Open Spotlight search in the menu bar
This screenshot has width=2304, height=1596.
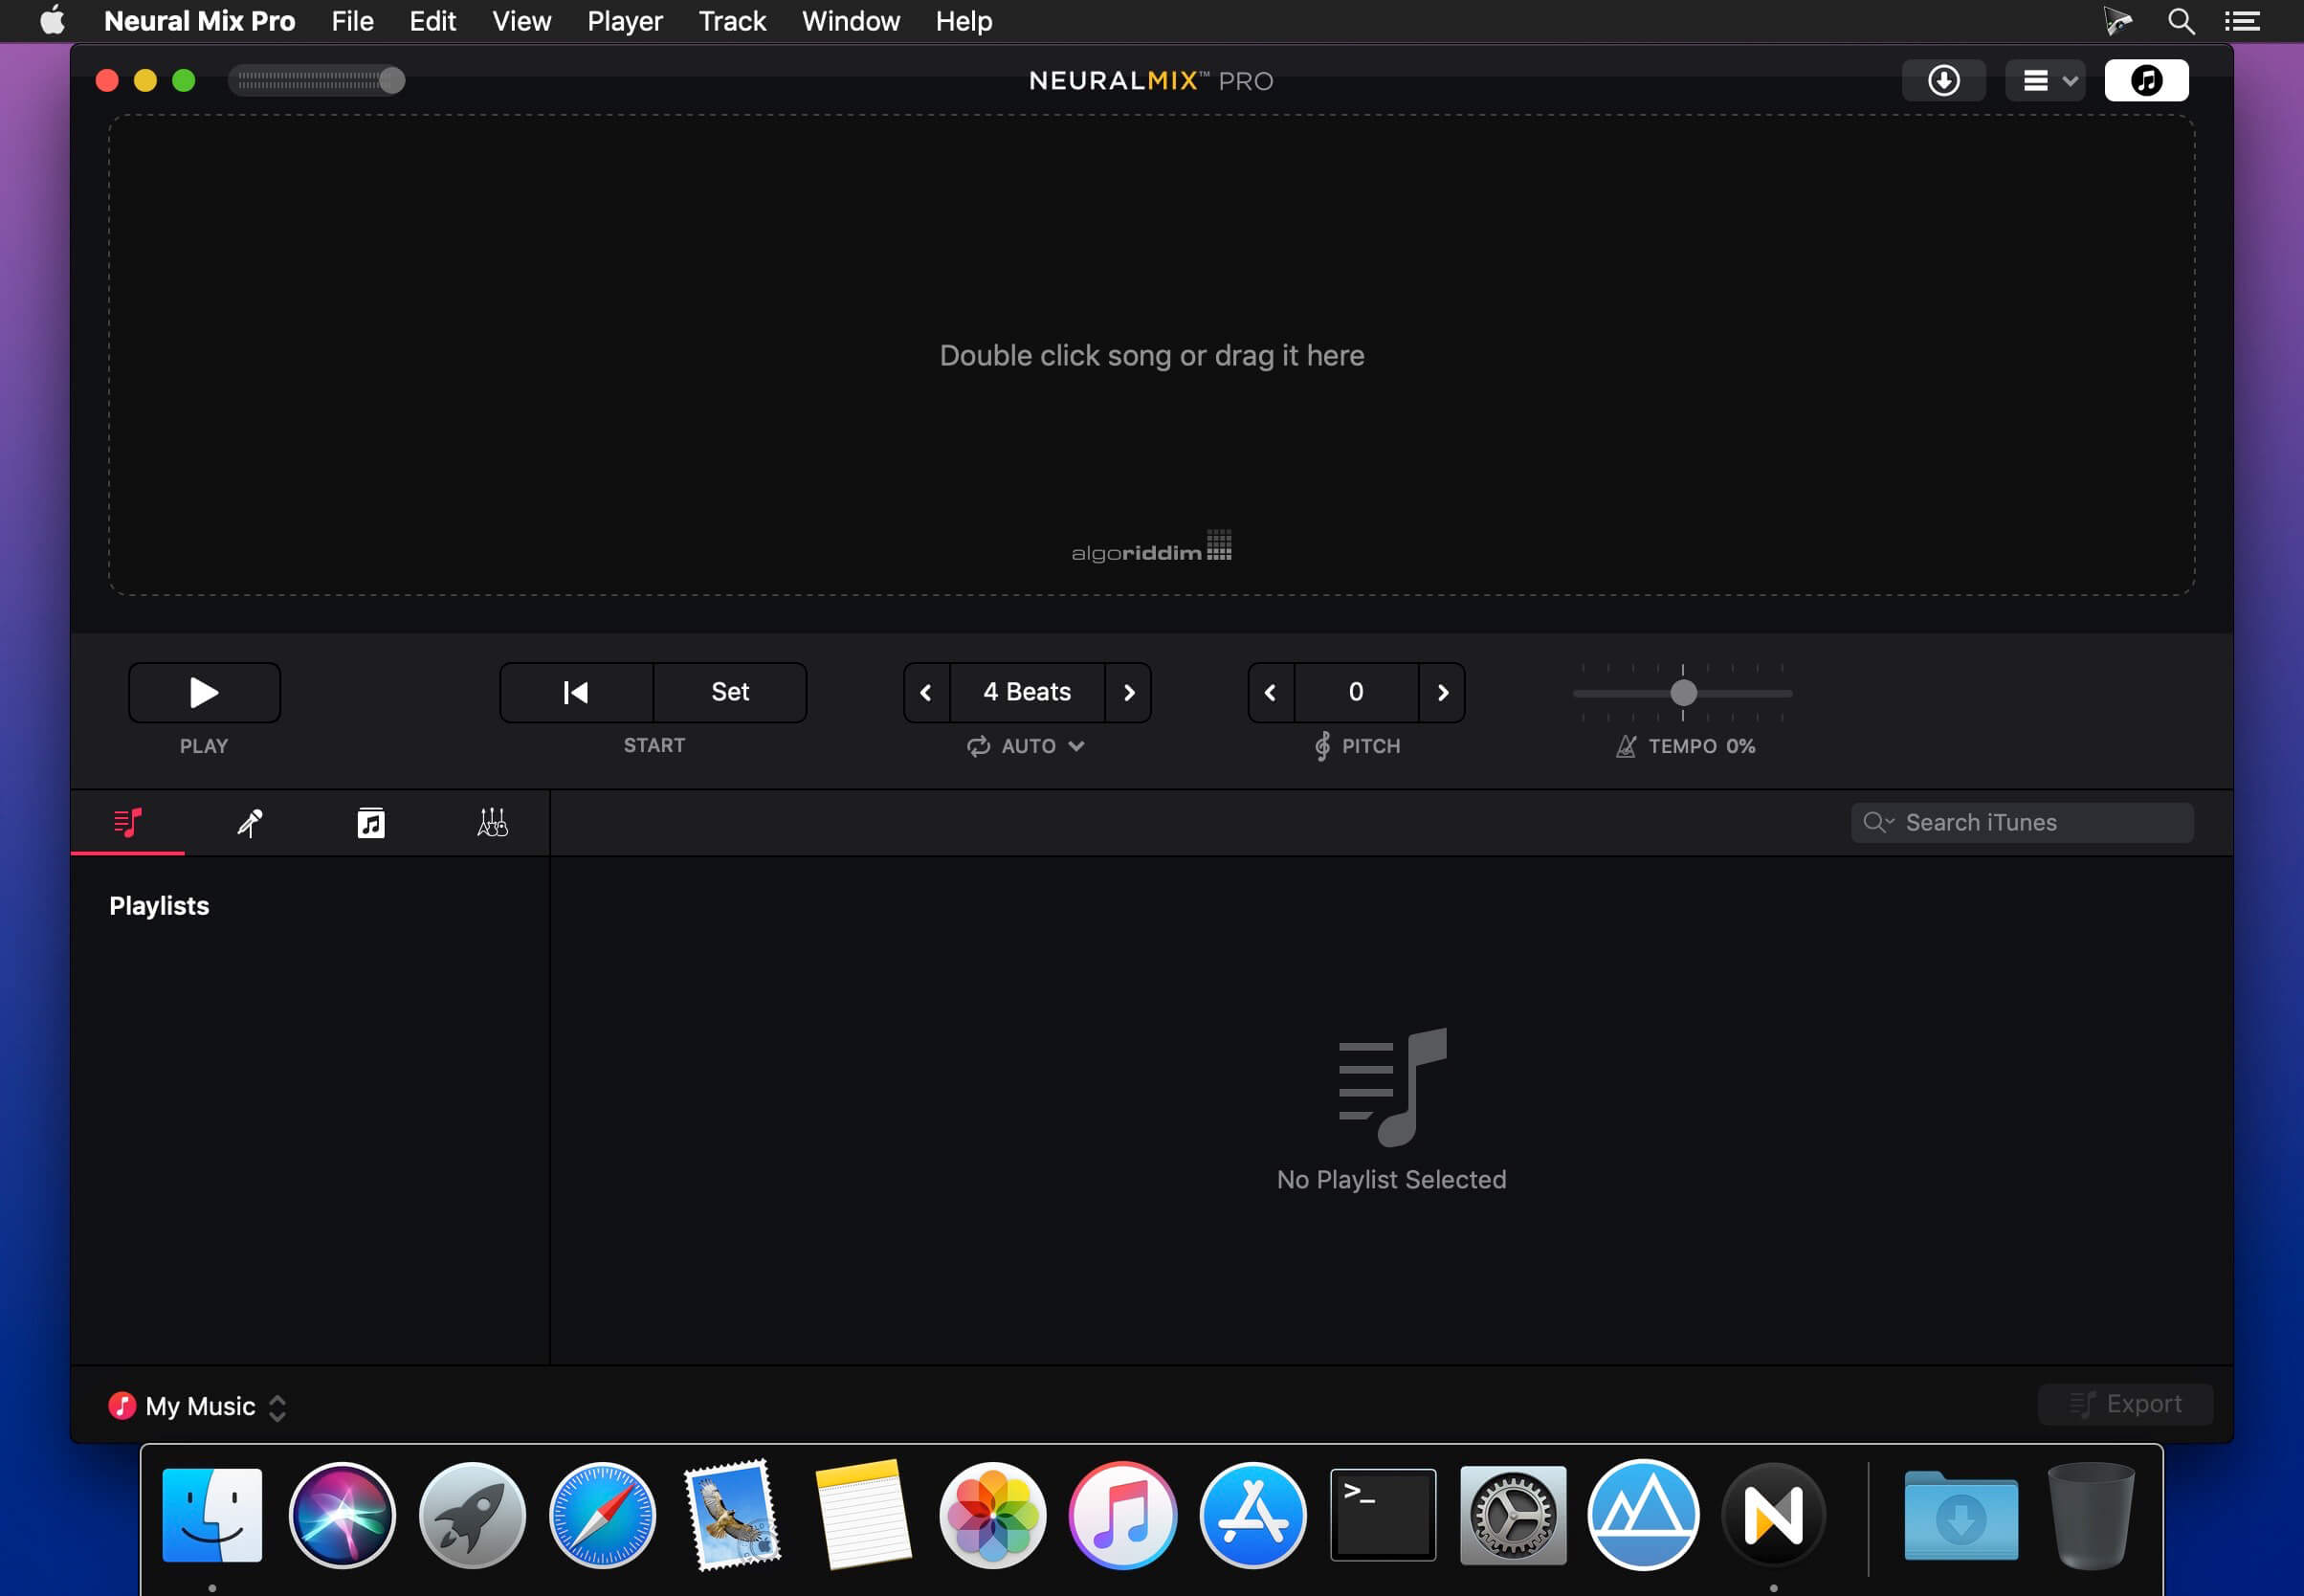tap(2180, 20)
